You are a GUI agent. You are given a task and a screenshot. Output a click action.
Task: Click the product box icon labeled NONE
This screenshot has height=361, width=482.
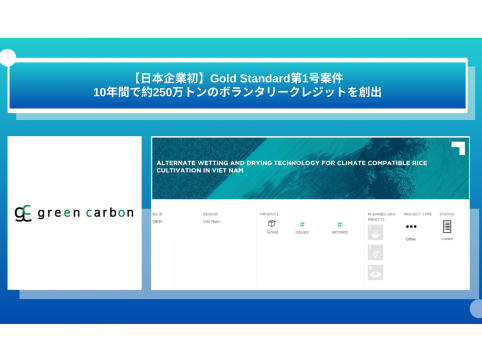pyautogui.click(x=272, y=224)
